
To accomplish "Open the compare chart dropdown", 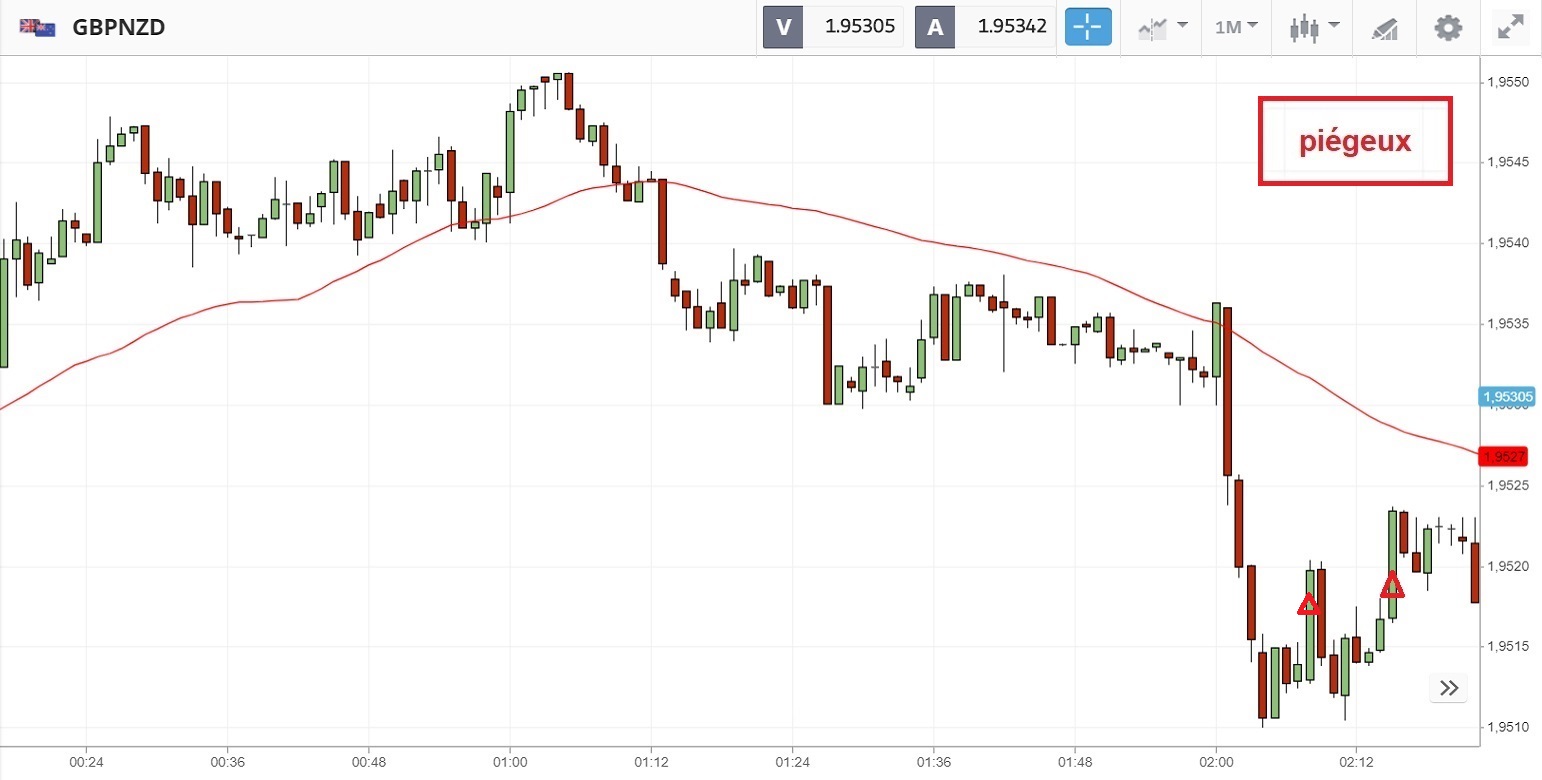I will pyautogui.click(x=1162, y=27).
